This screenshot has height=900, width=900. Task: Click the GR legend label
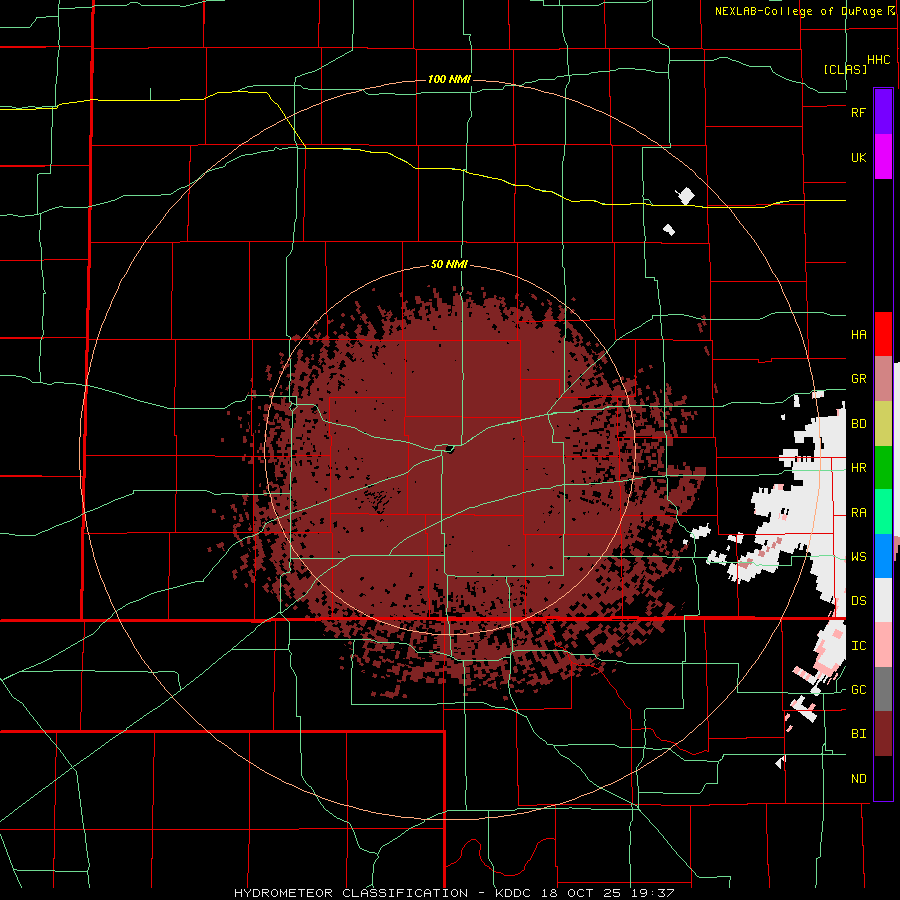click(x=858, y=379)
